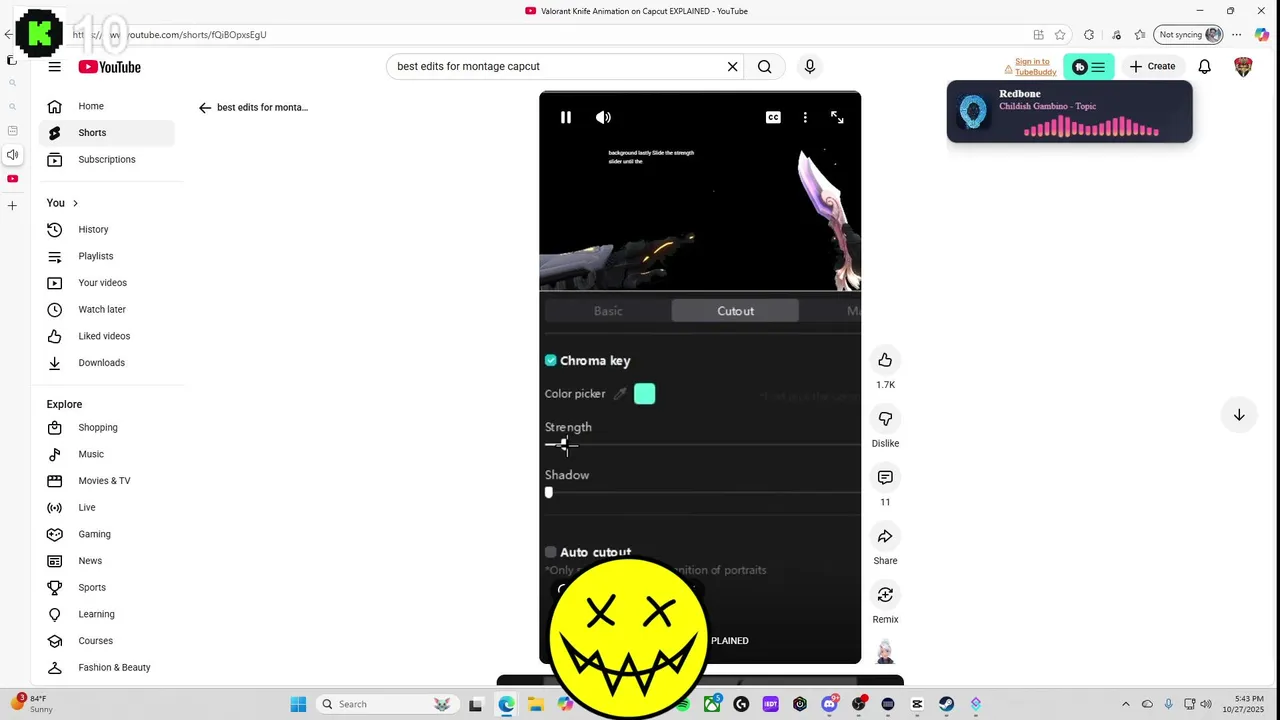Open Home in the sidebar
1280x720 pixels.
pos(107,106)
